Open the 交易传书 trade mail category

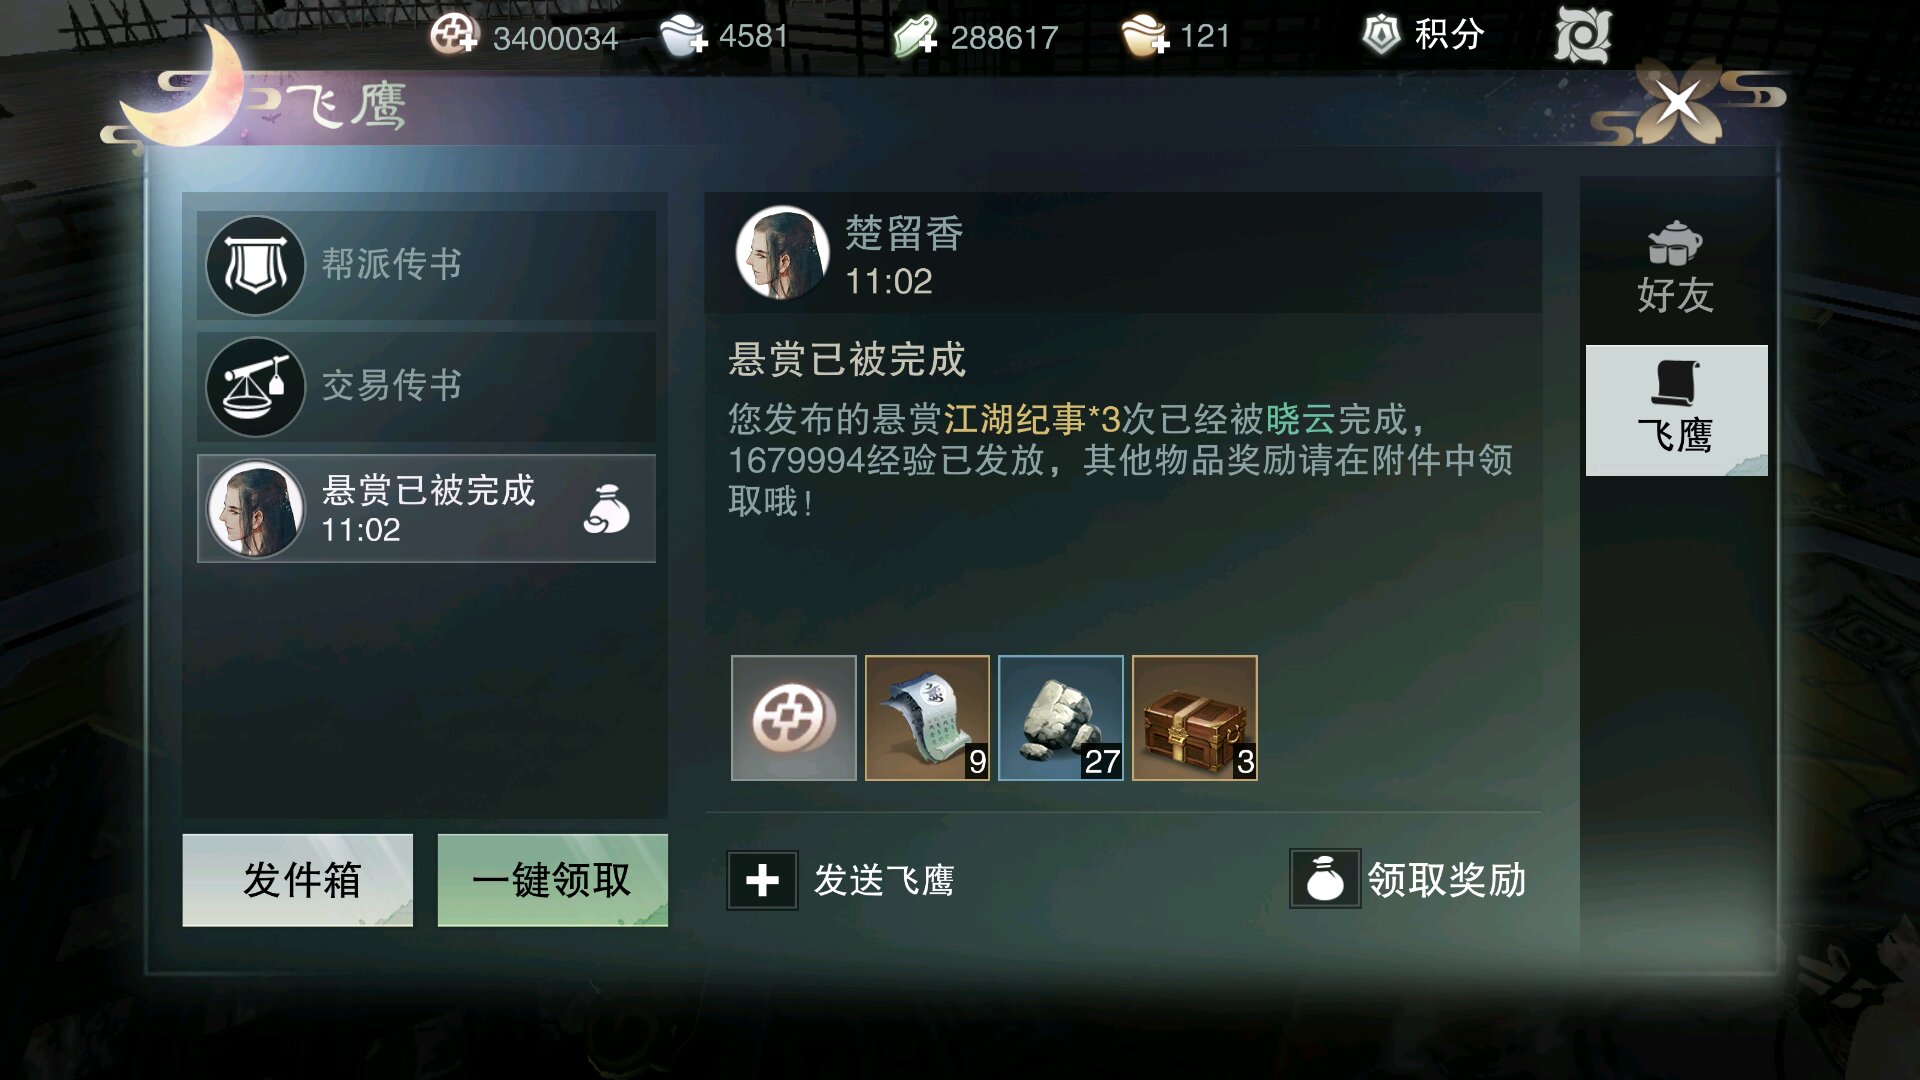(426, 387)
